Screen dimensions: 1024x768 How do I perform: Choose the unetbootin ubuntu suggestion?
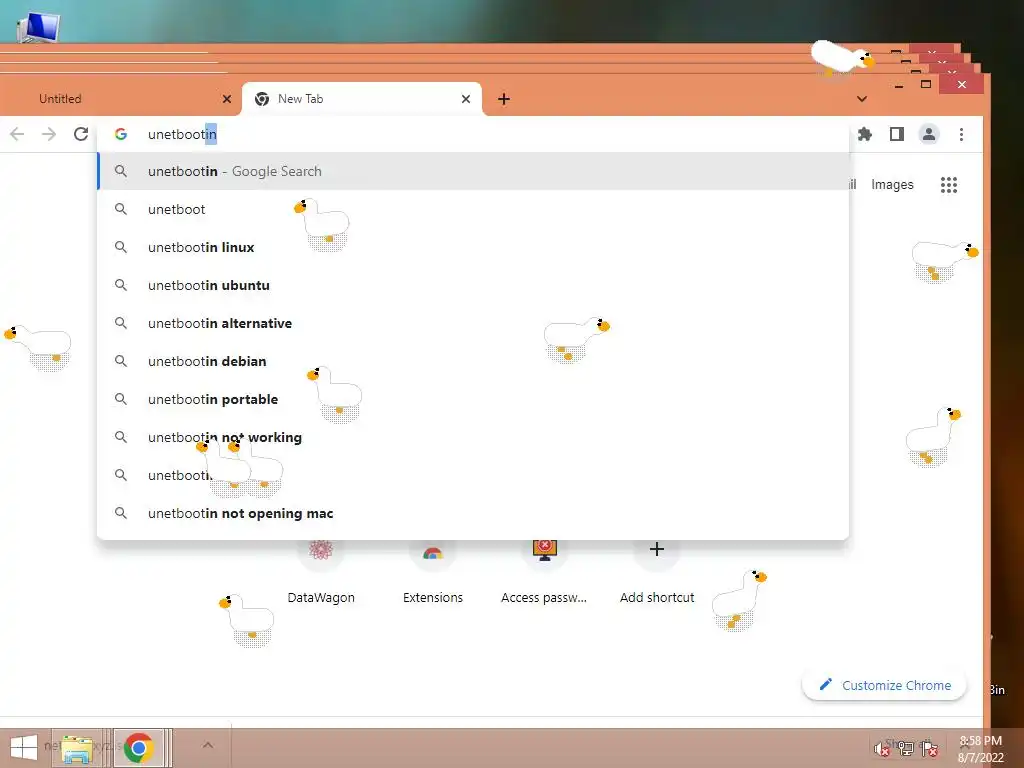[x=473, y=285]
